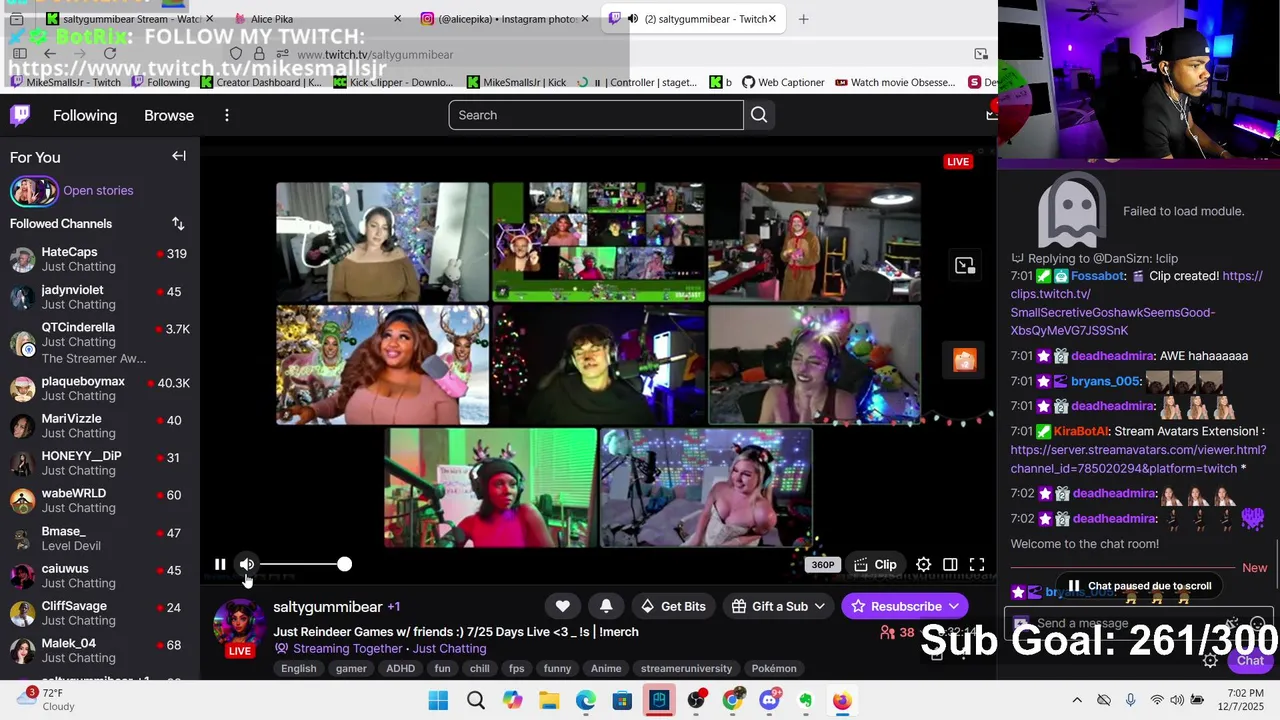Open Resubscribe dropdown

pyautogui.click(x=905, y=606)
